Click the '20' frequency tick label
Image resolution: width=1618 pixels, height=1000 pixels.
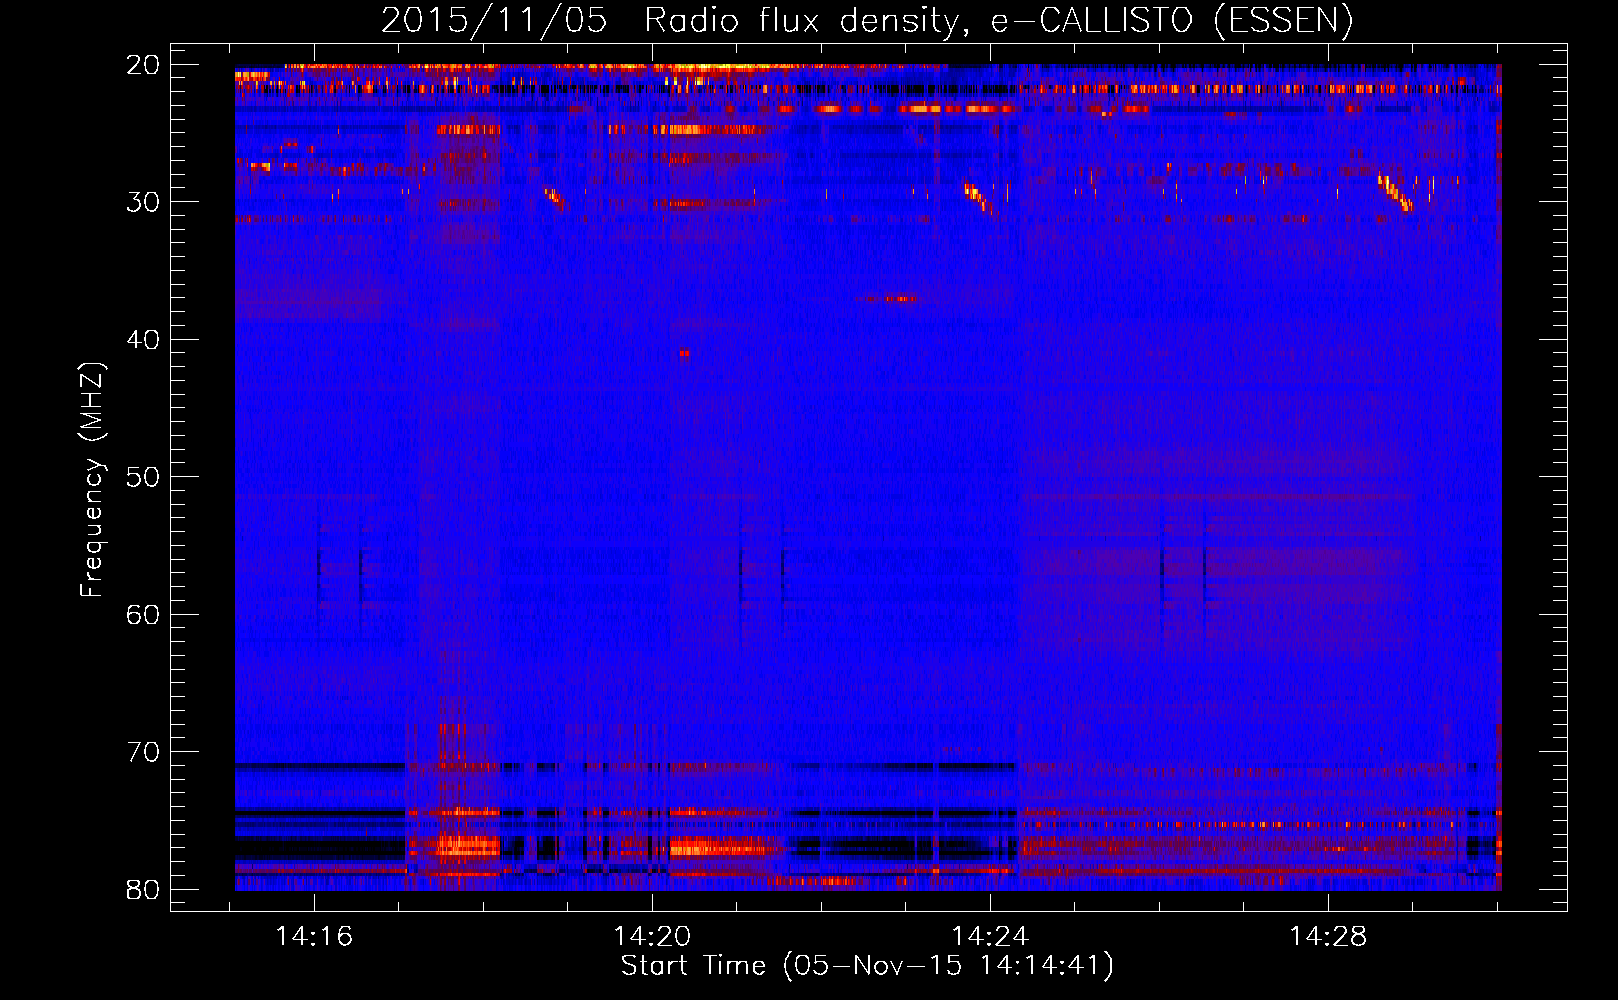(143, 65)
